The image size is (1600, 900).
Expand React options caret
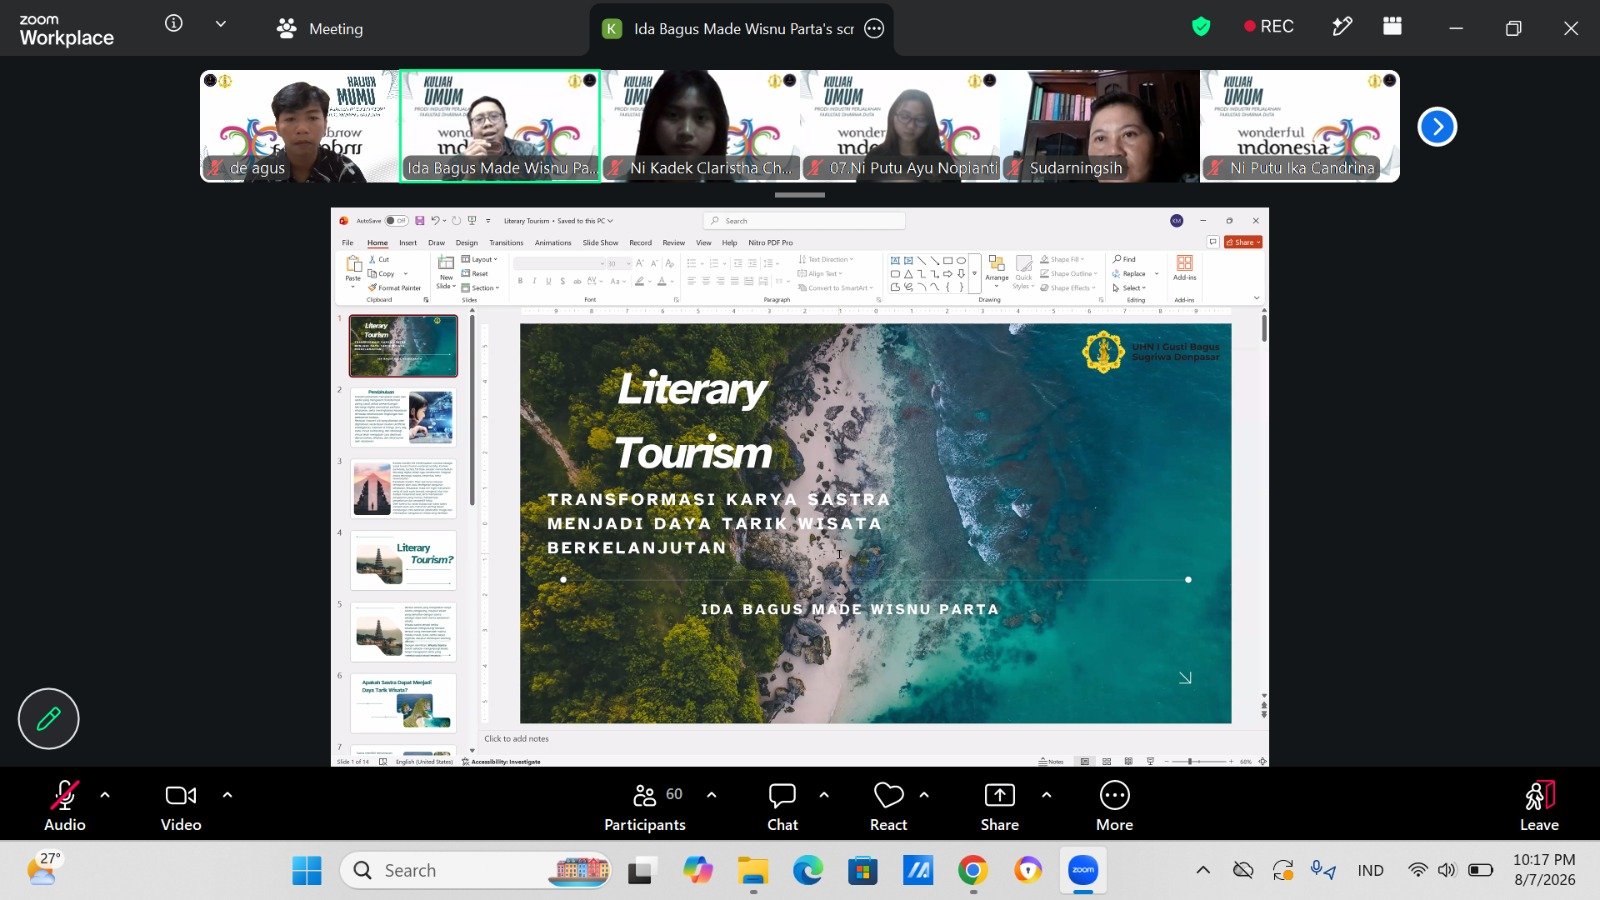coord(924,795)
